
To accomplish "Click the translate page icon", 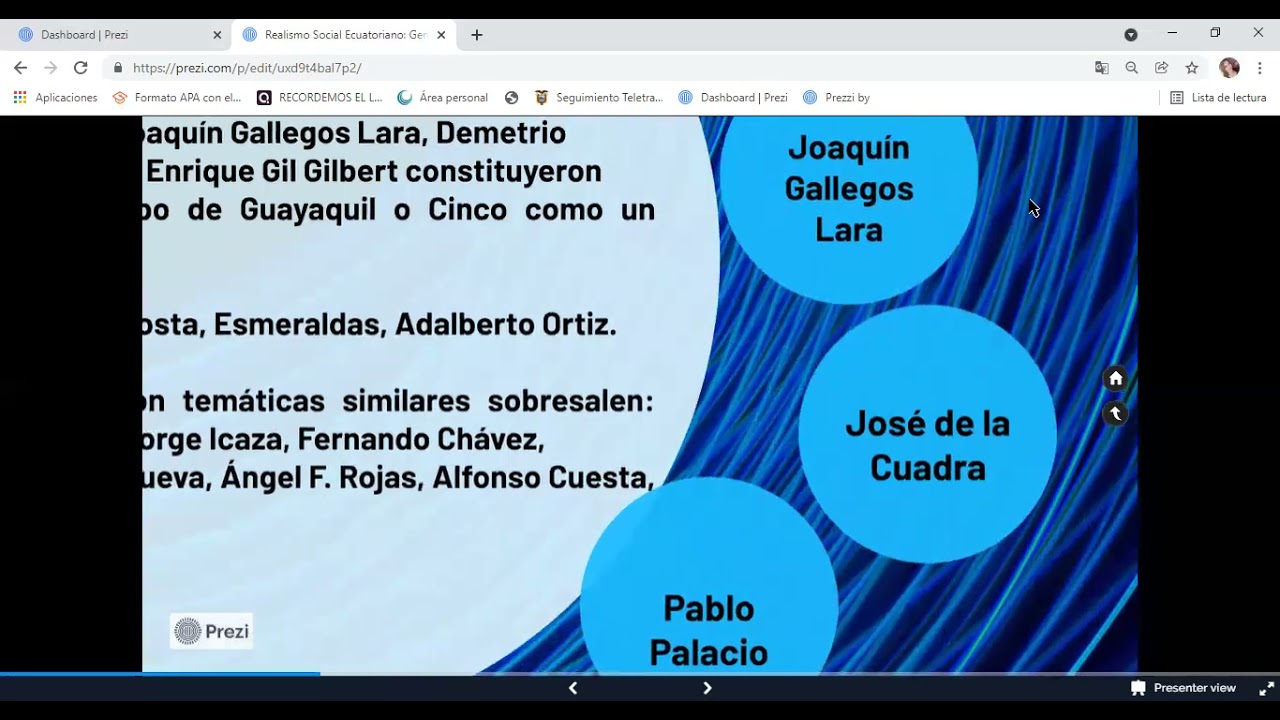I will click(1102, 68).
